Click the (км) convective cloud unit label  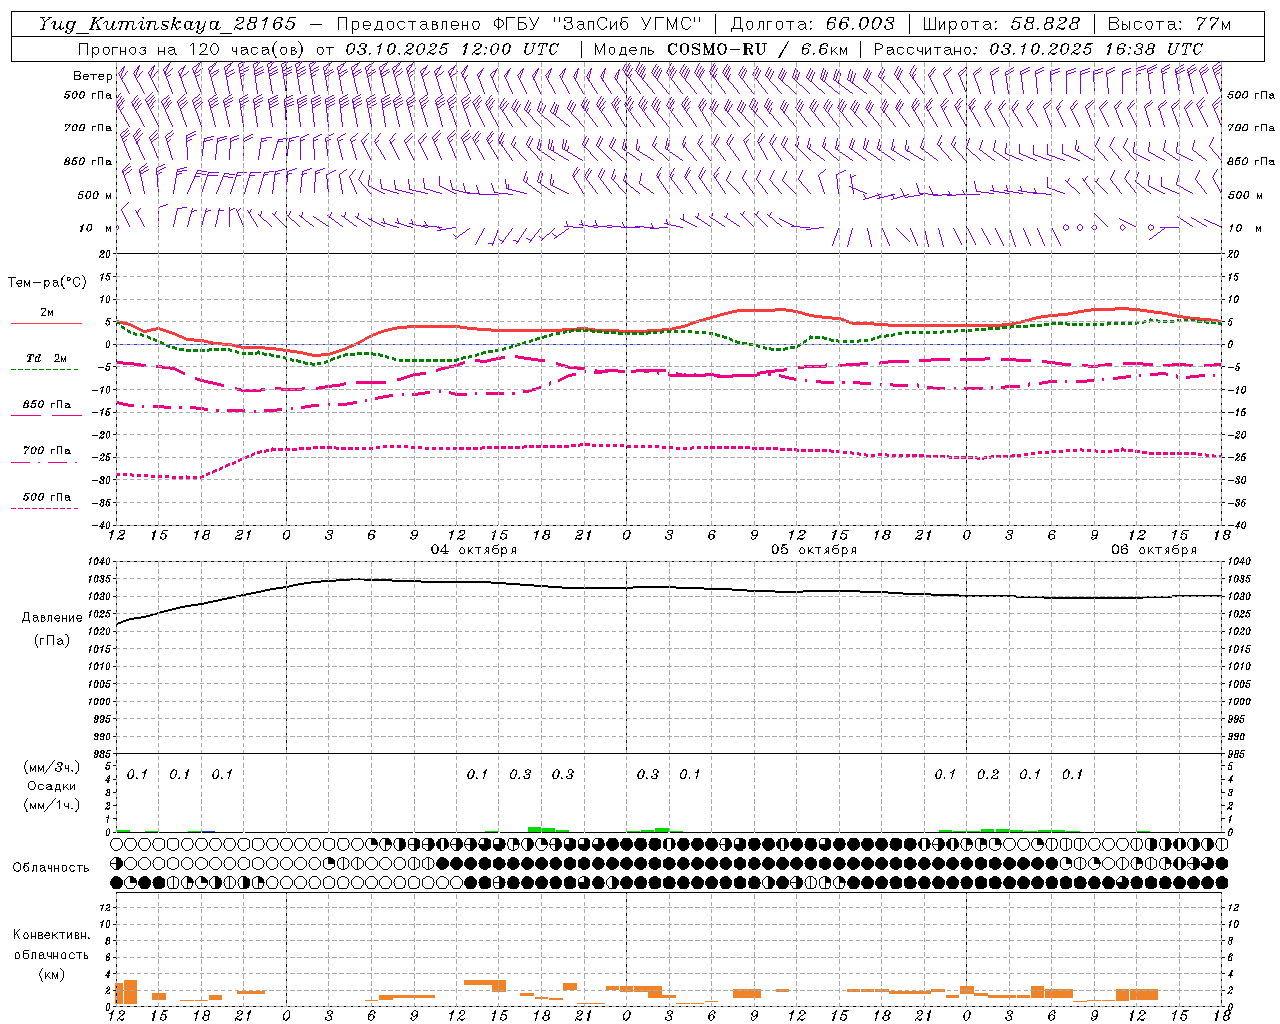(51, 974)
